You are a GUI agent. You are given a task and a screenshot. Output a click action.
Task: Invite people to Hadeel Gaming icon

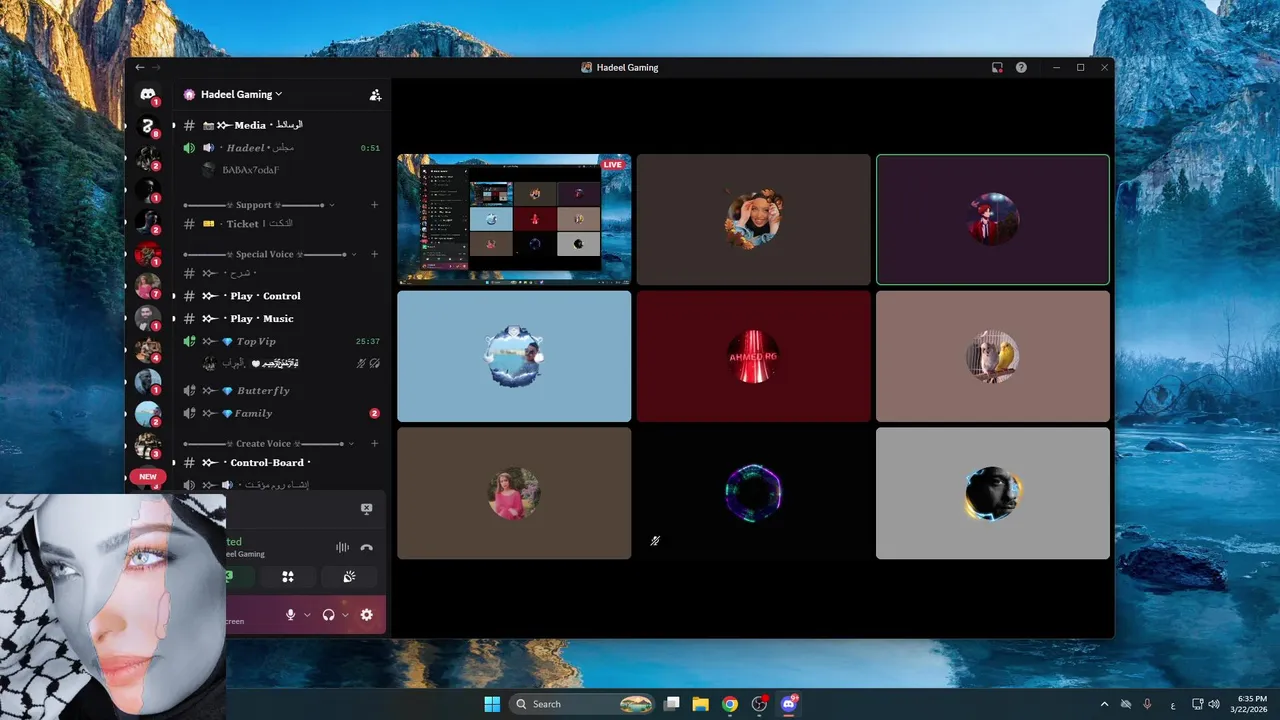click(x=375, y=95)
